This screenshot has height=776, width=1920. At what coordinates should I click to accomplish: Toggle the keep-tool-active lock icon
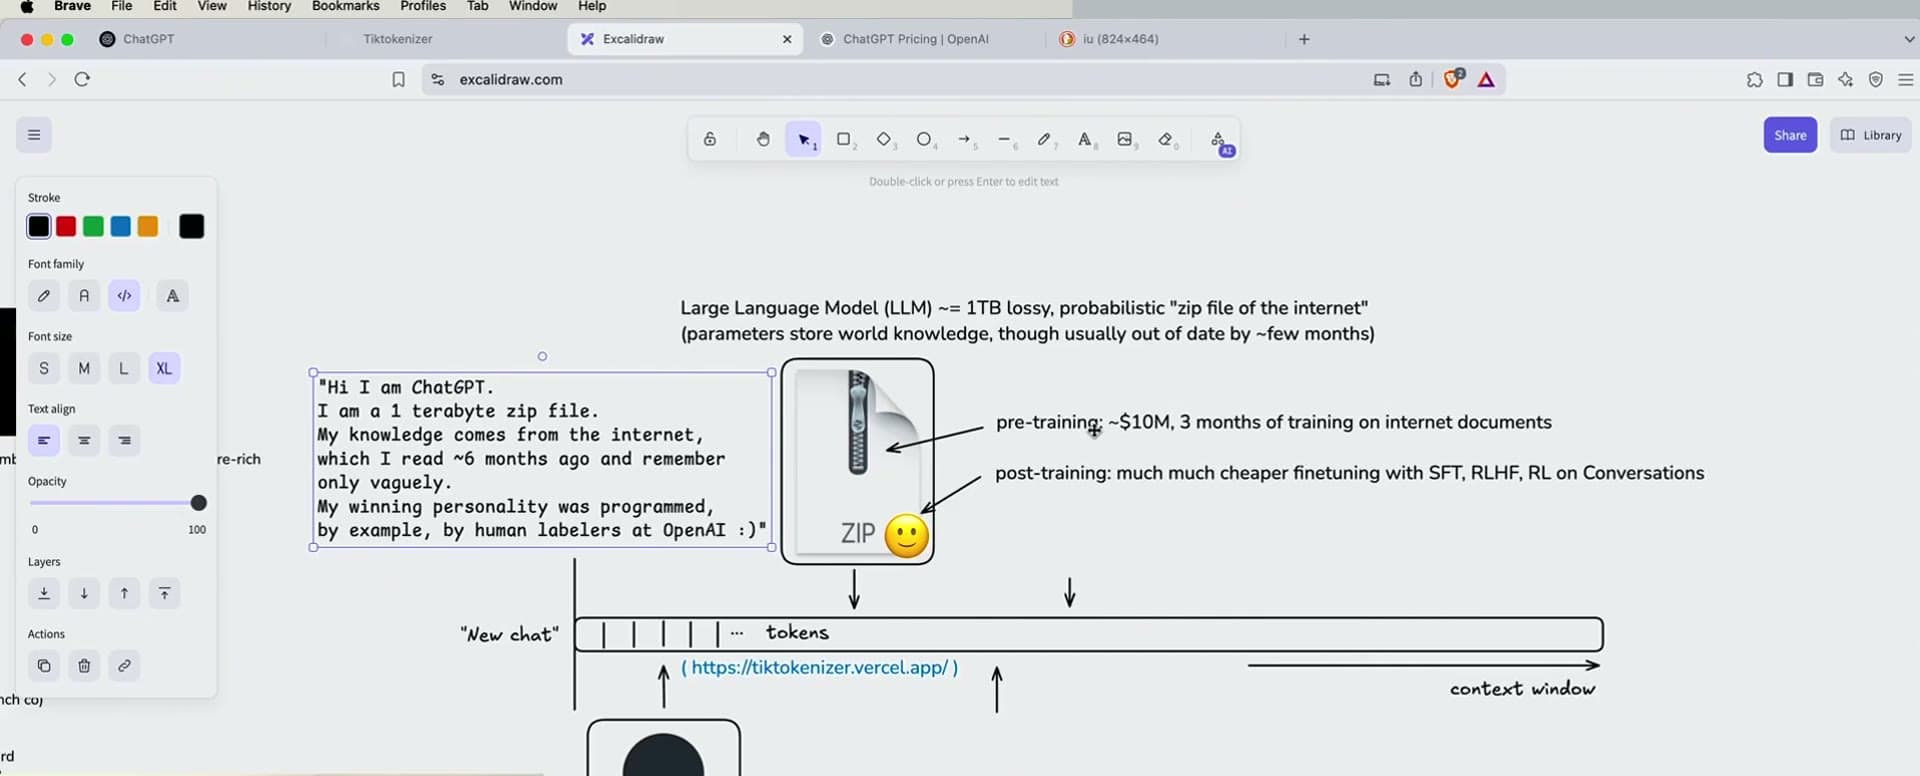(x=710, y=140)
